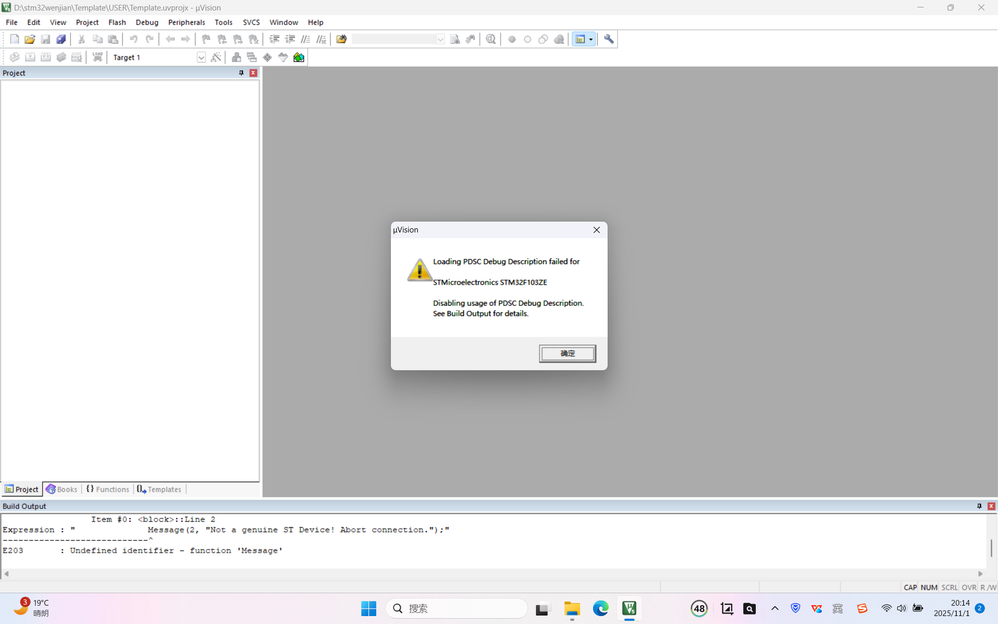Save all files with the multi-disk icon
Screen dimensions: 998x624
coord(61,39)
